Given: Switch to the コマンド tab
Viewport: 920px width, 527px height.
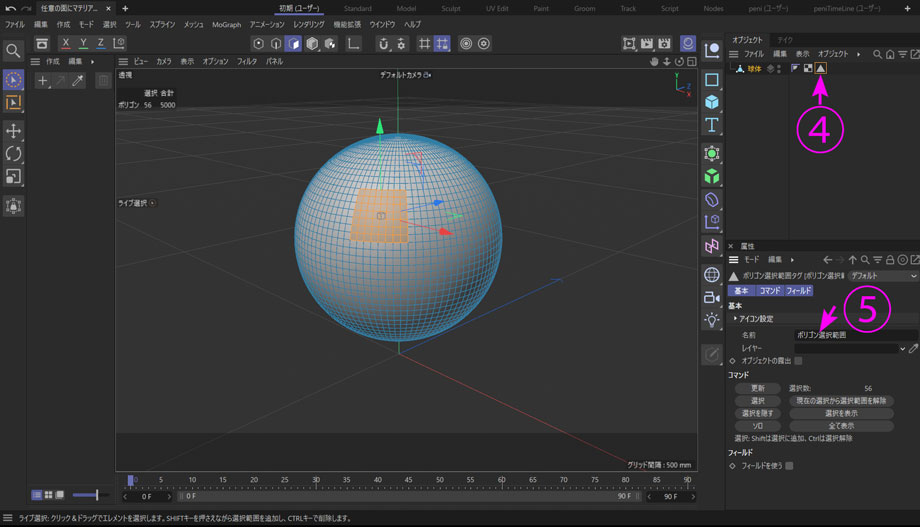Looking at the screenshot, I should point(770,291).
